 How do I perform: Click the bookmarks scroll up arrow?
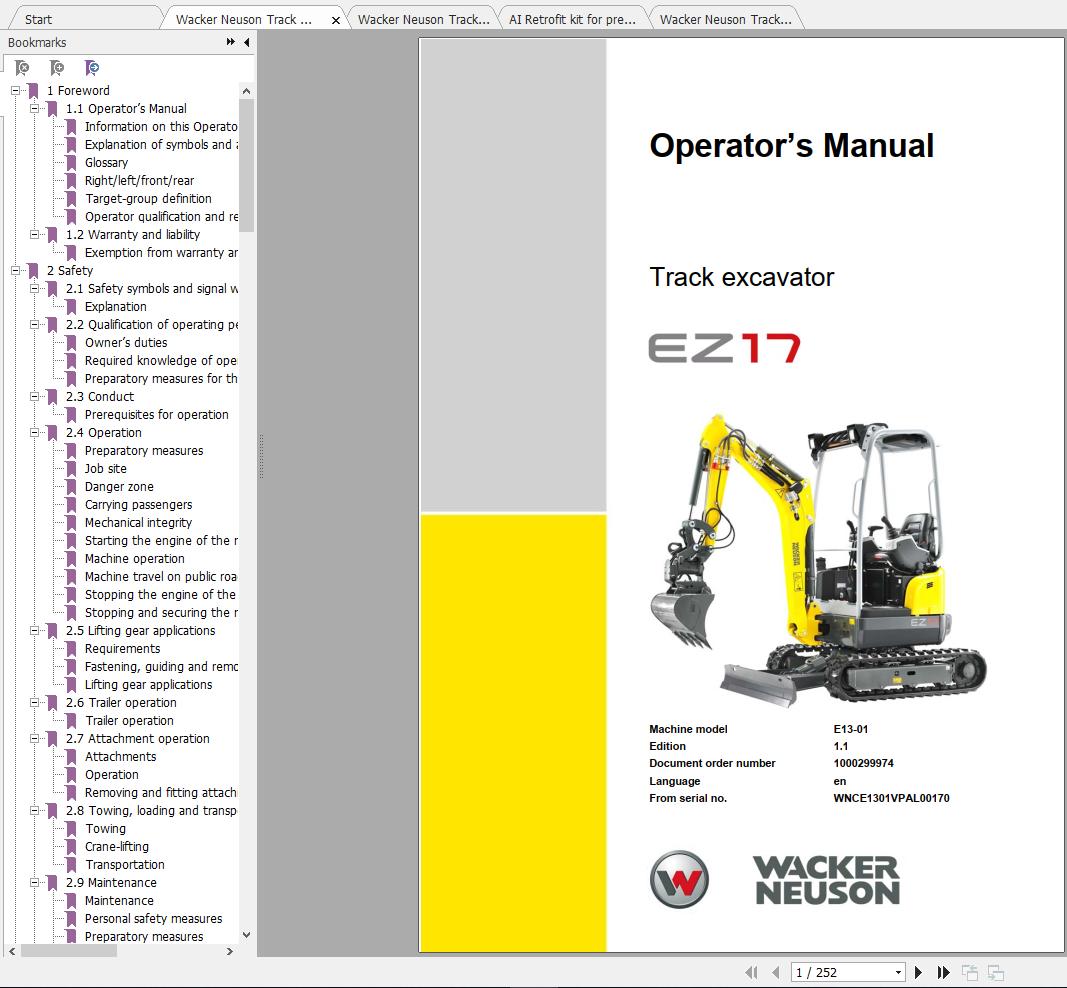pyautogui.click(x=246, y=90)
